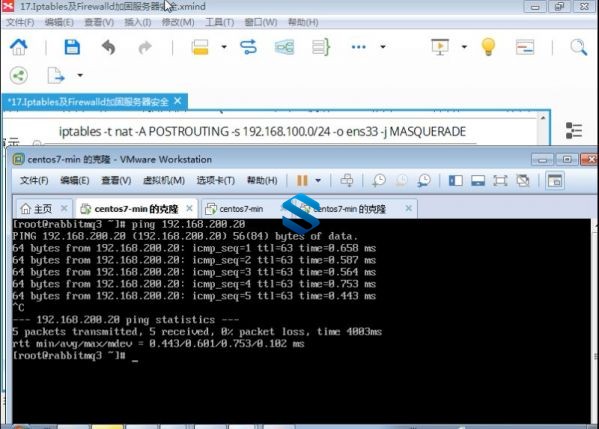This screenshot has height=429, width=599.
Task: Save the mind map with floppy icon
Action: point(72,47)
